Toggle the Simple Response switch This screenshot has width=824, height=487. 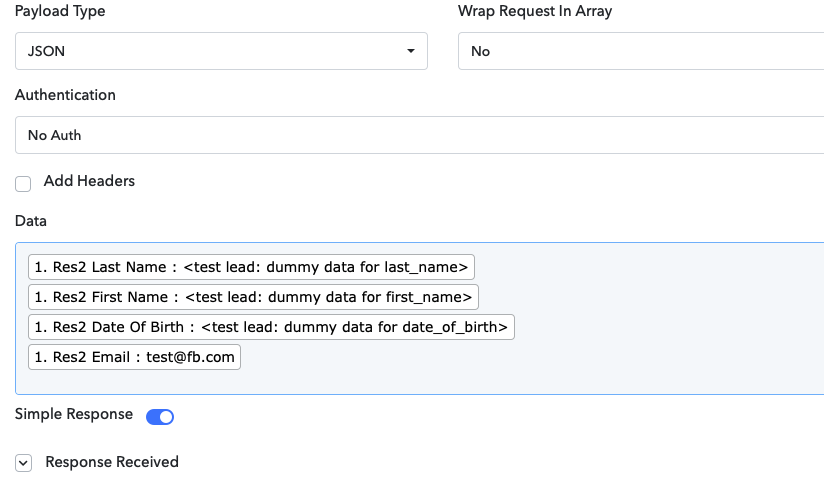(x=160, y=416)
